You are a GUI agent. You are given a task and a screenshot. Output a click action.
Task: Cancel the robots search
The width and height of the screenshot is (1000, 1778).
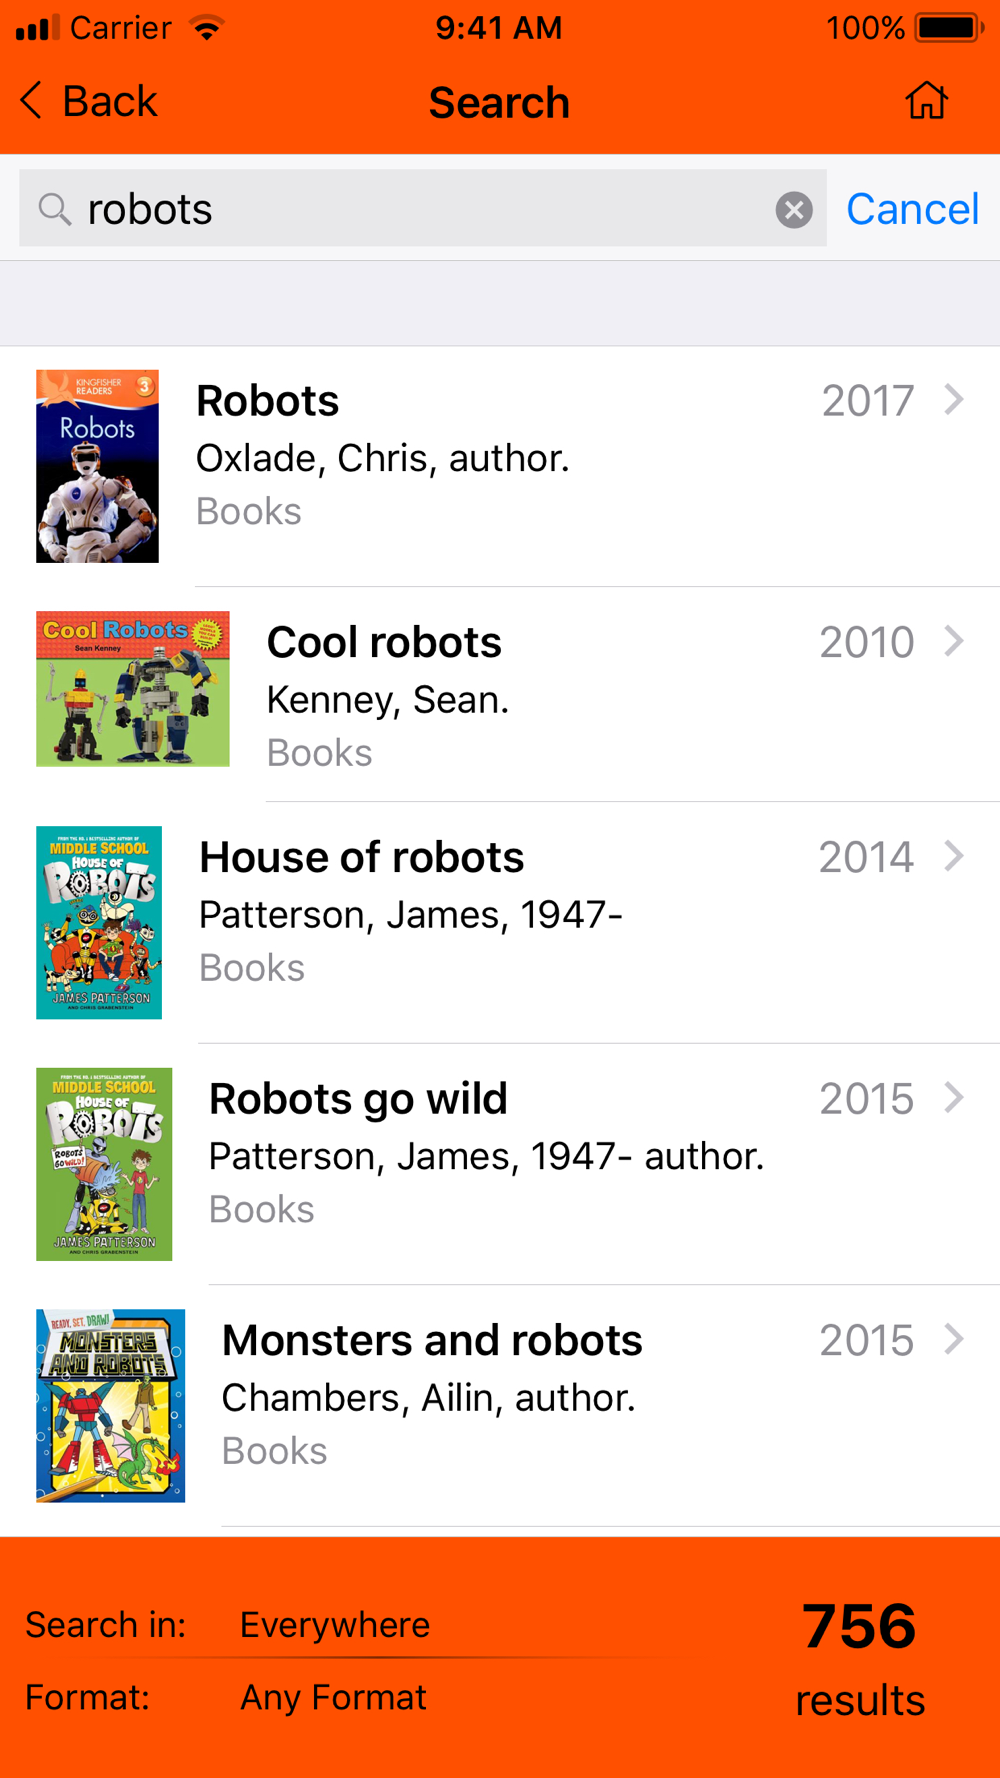point(912,209)
